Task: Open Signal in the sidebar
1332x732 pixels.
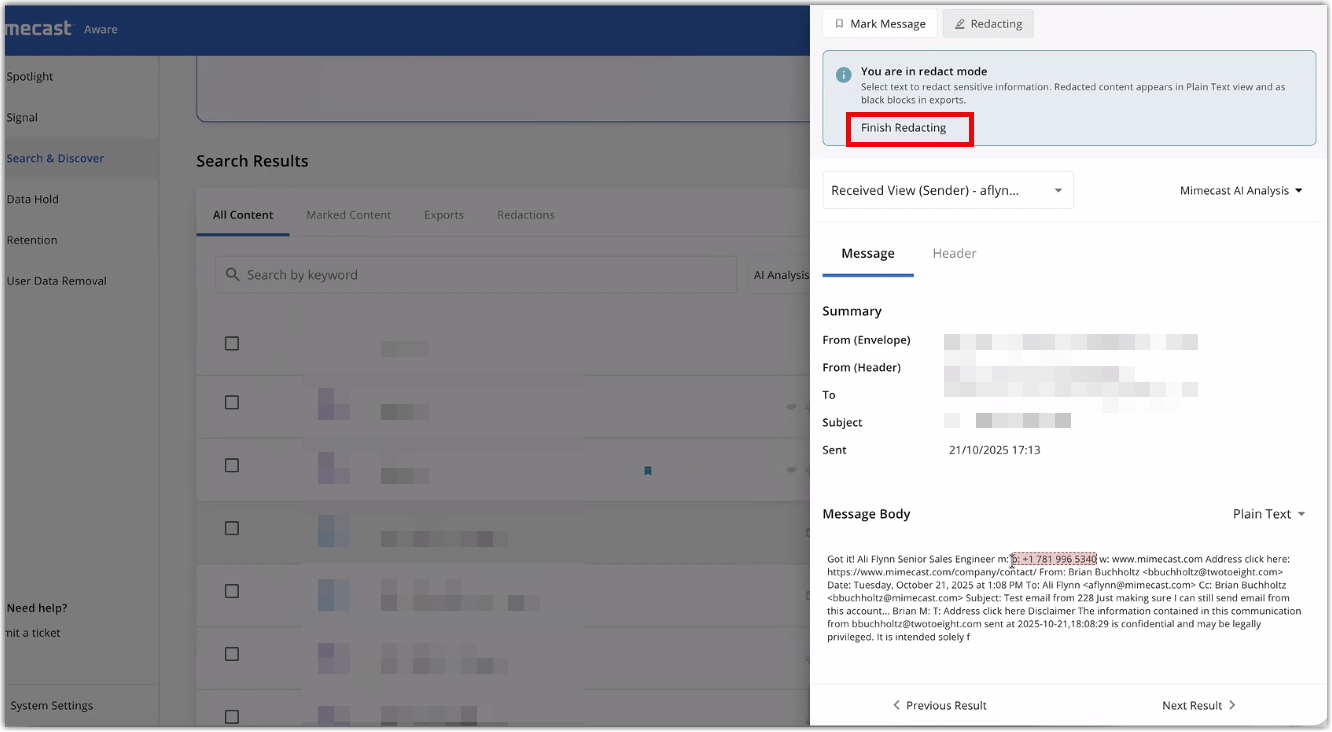Action: click(x=22, y=118)
